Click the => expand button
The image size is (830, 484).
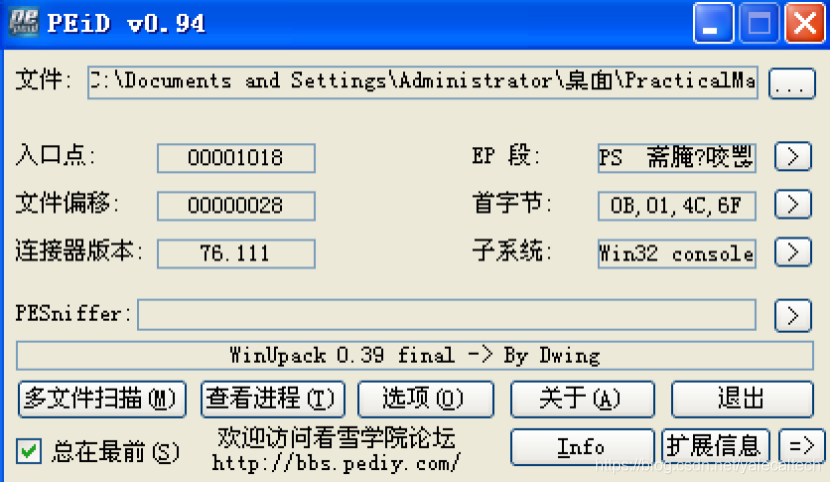click(801, 446)
